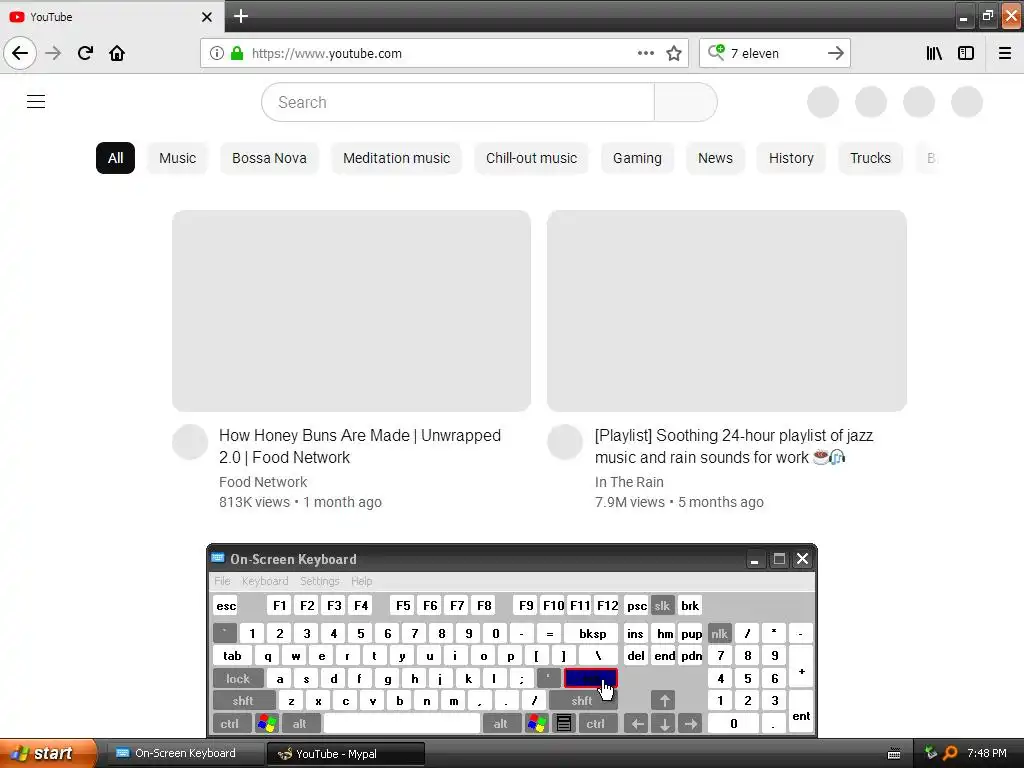Select the Chill-out music chip
This screenshot has width=1024, height=768.
point(532,158)
